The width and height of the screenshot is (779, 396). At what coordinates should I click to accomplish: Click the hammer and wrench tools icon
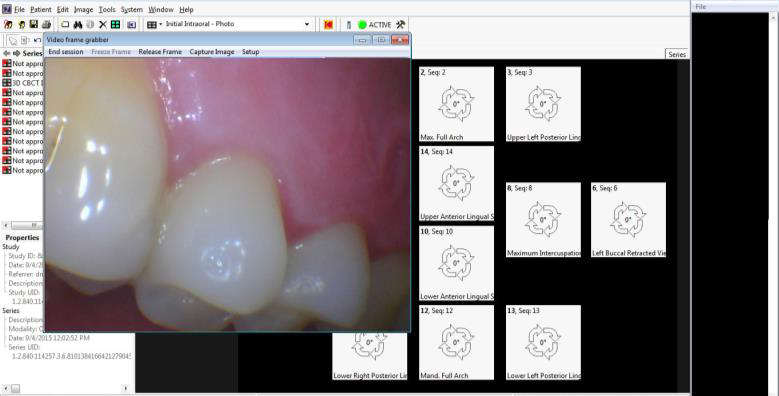pos(400,24)
